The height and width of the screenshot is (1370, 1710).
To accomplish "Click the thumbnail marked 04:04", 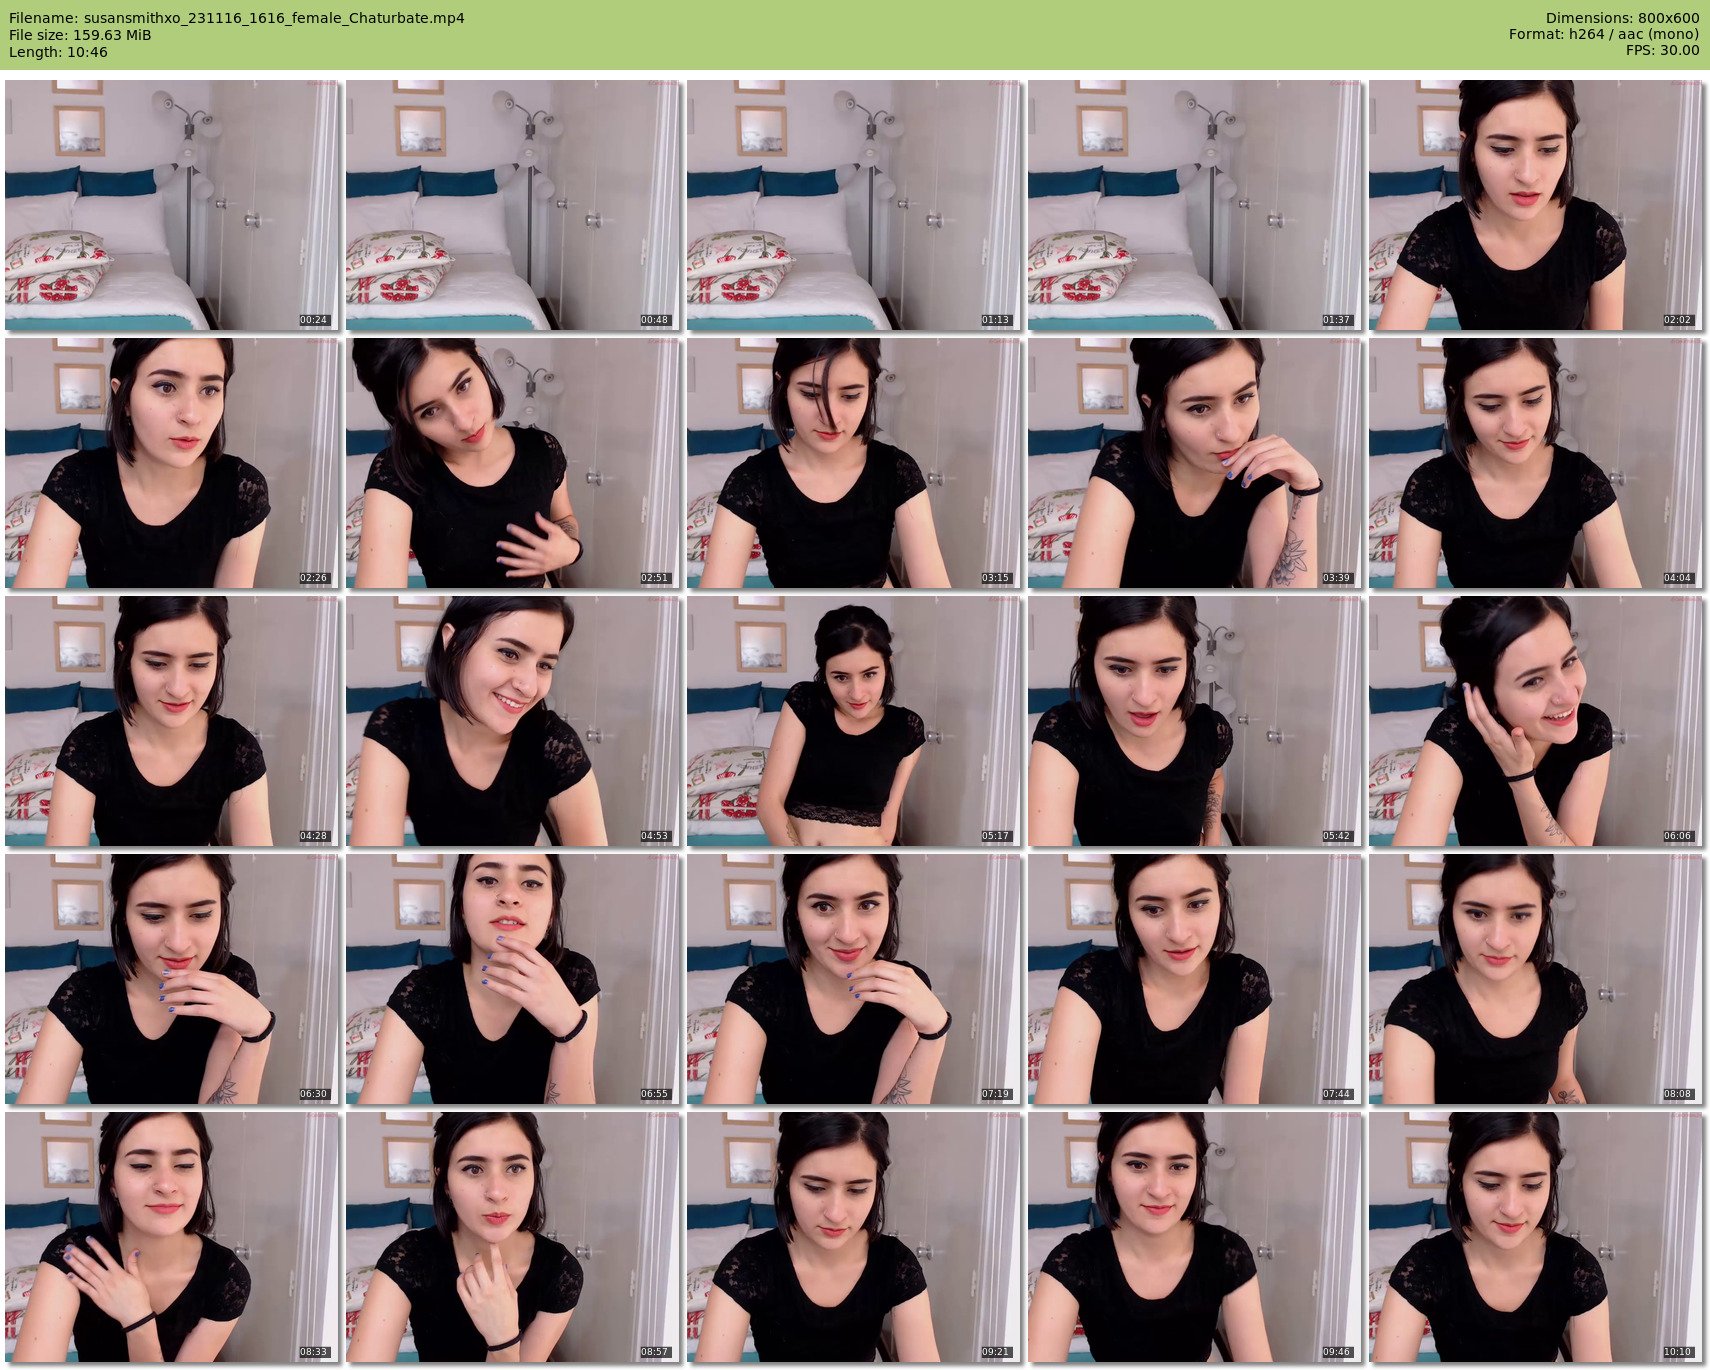I will tap(1536, 463).
